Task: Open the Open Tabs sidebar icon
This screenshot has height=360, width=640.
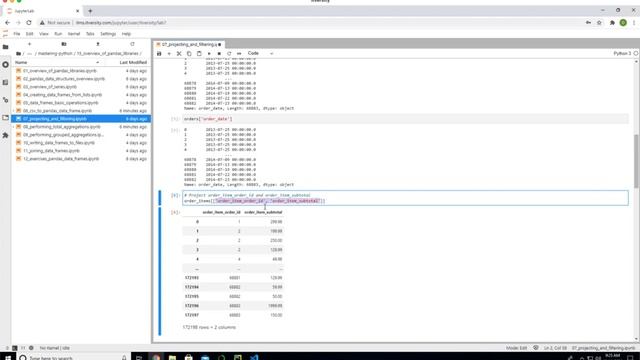Action: [x=5, y=118]
